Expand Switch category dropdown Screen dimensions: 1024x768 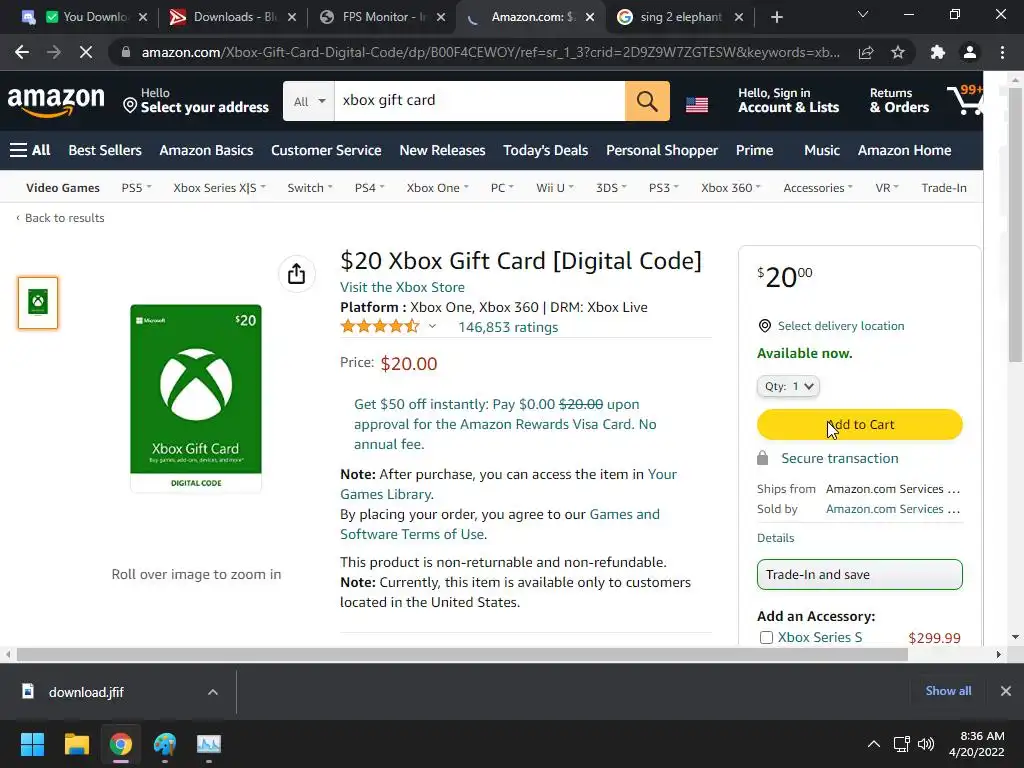coord(310,187)
